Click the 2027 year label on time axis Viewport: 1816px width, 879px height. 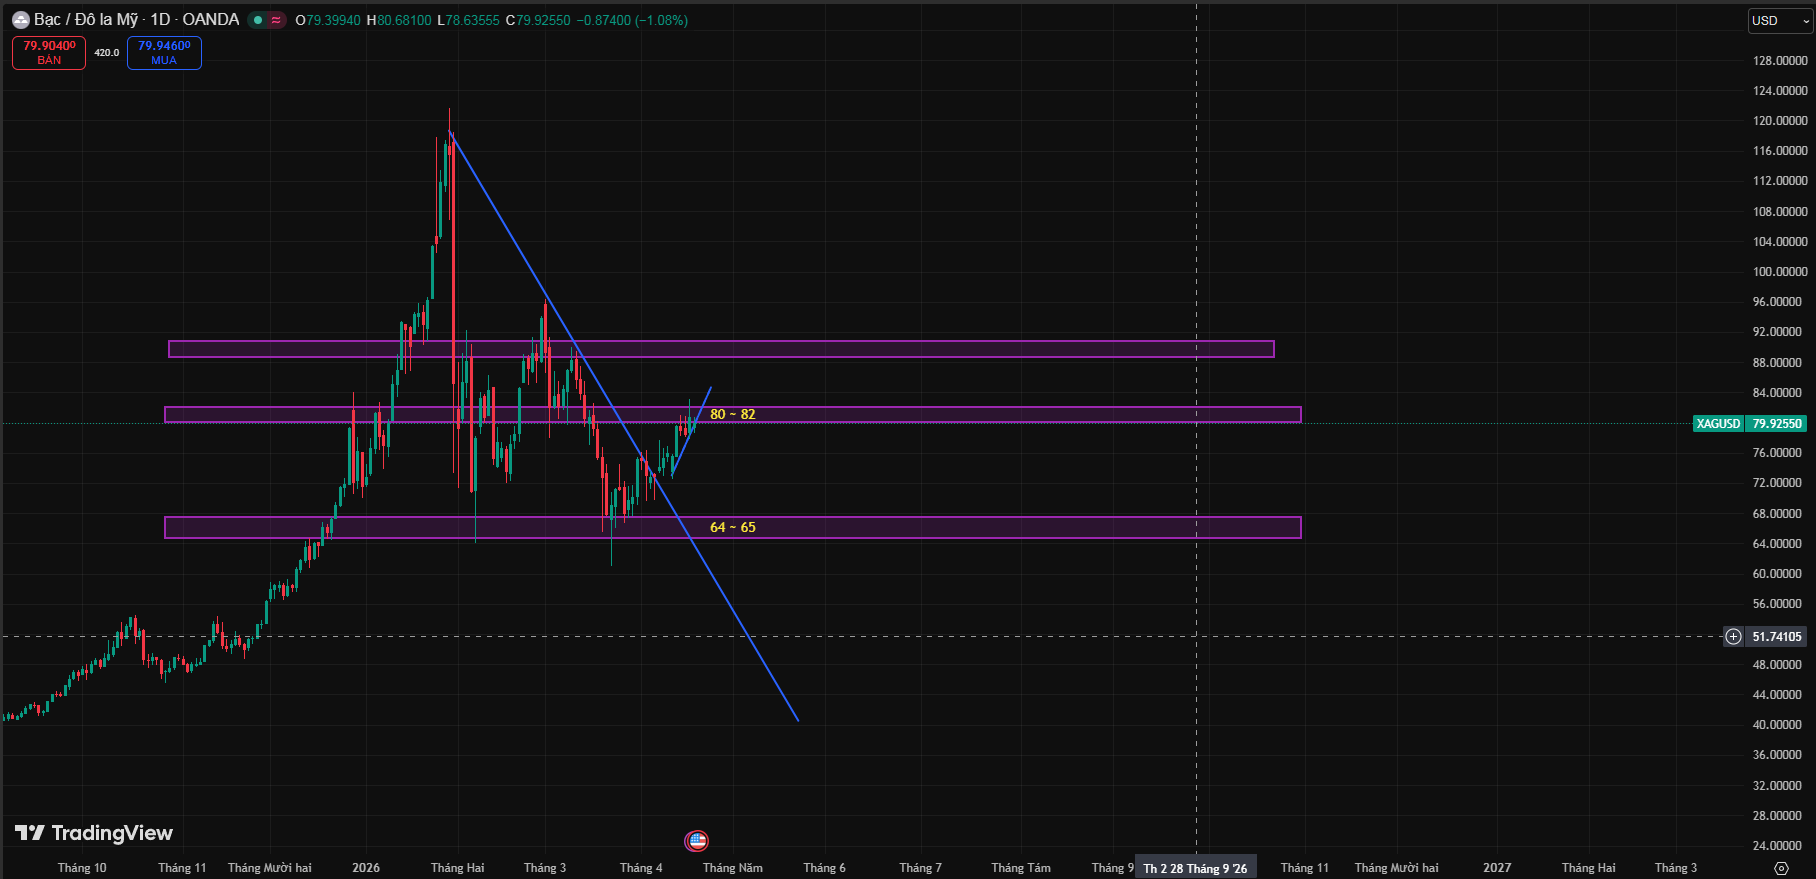click(x=1497, y=867)
